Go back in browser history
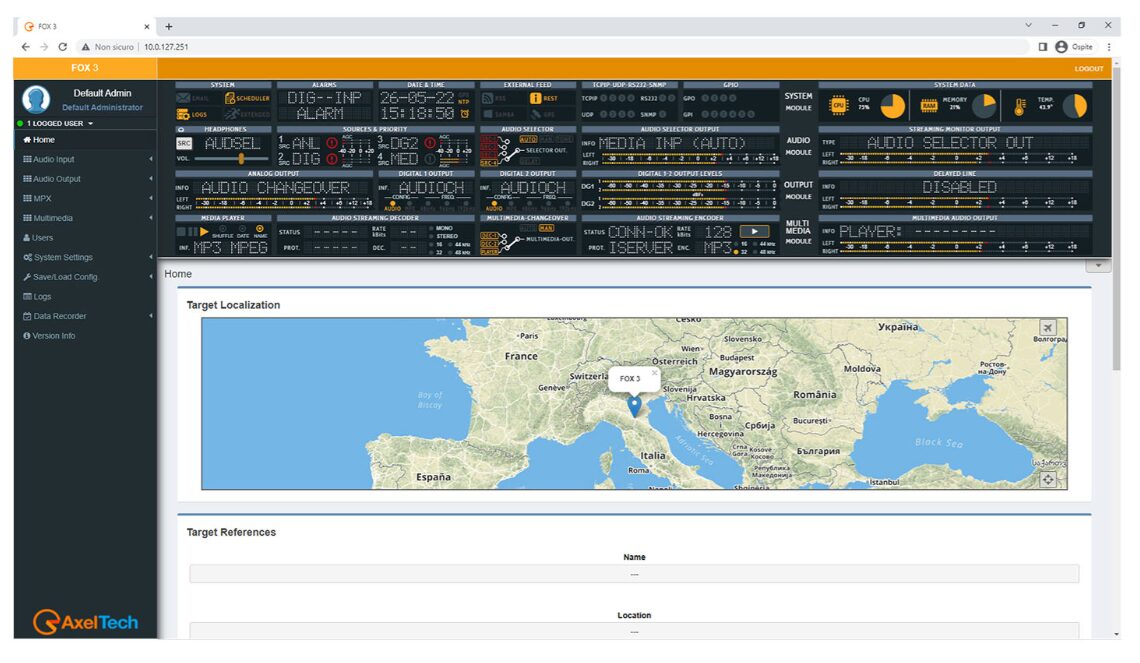Image resolution: width=1140 pixels, height=663 pixels. tap(25, 47)
